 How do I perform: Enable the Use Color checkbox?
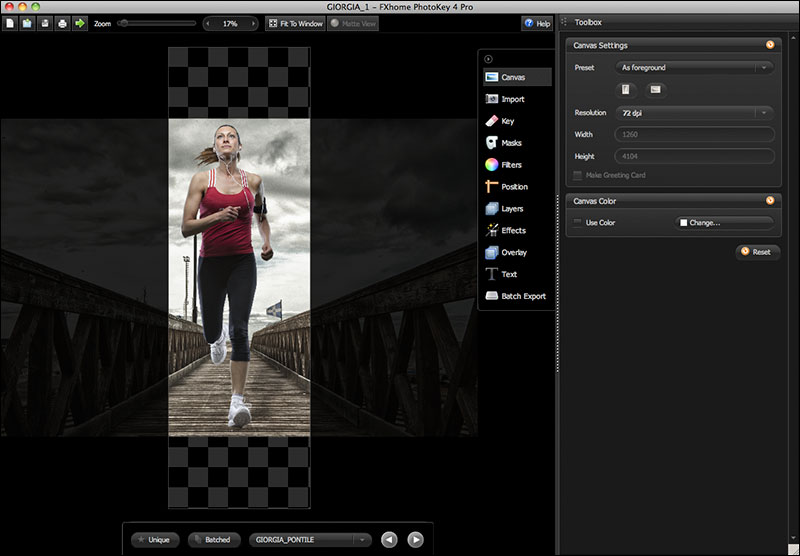(578, 222)
